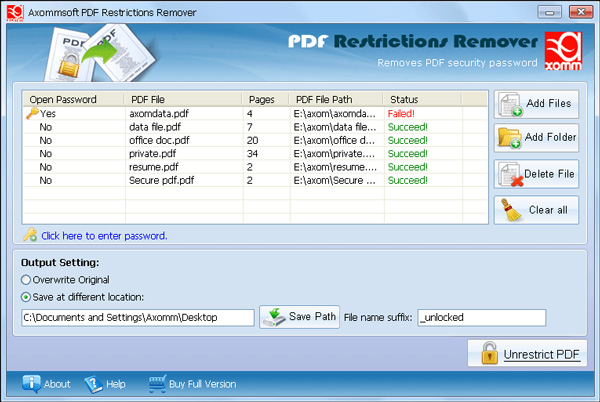Click the 'Click here to enter password' link
The image size is (600, 402).
(x=104, y=236)
